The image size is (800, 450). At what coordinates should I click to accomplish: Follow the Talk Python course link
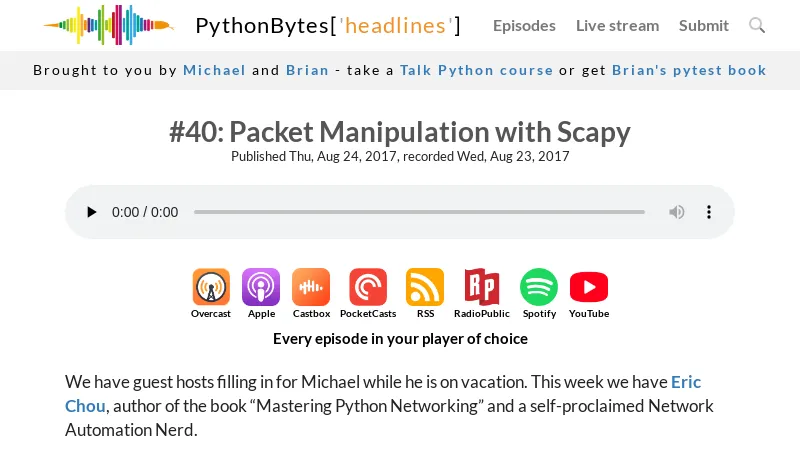click(476, 70)
